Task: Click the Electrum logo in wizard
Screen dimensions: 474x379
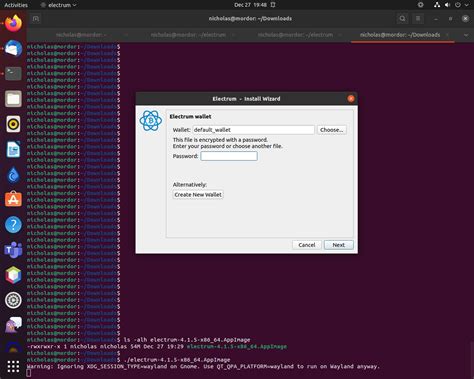Action: pyautogui.click(x=151, y=120)
